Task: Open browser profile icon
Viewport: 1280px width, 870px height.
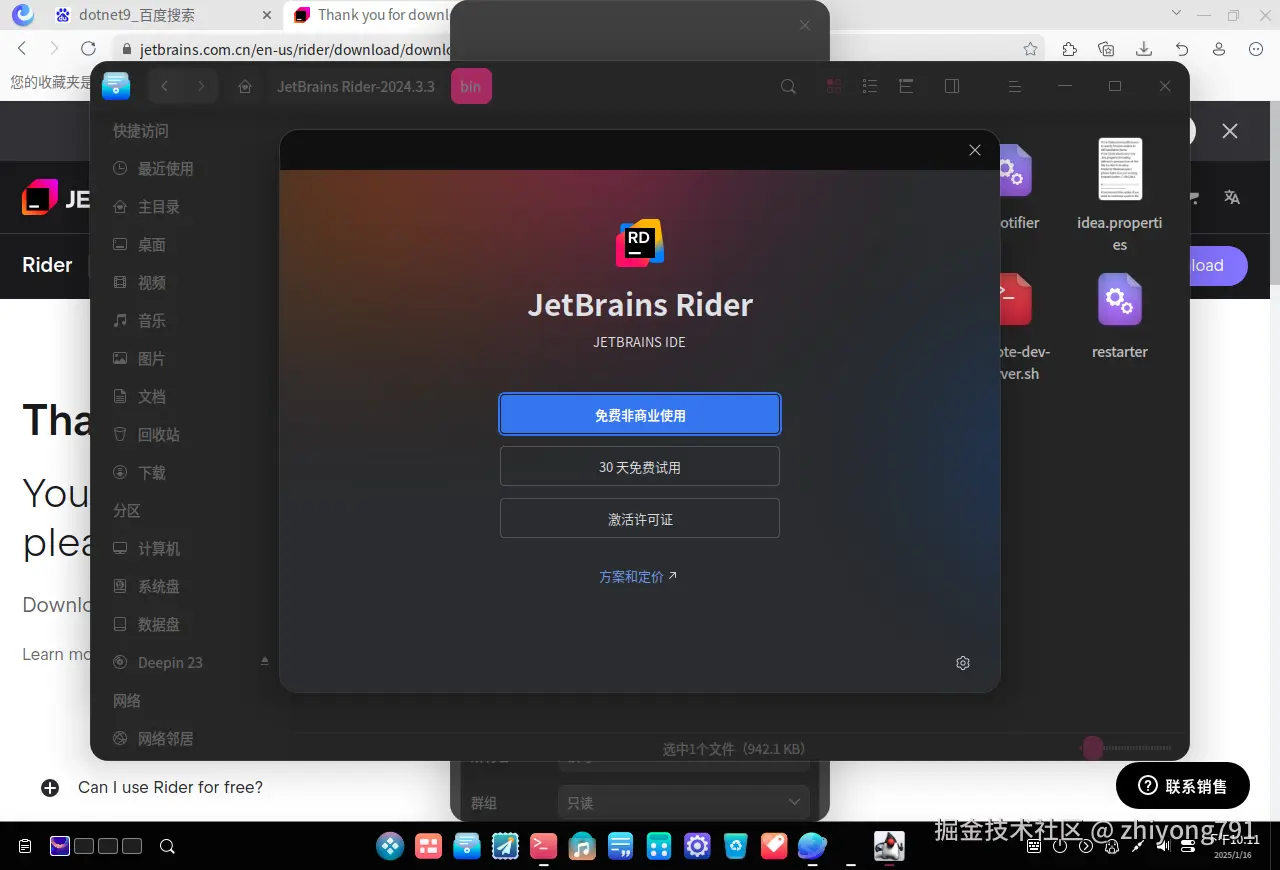Action: point(1219,49)
